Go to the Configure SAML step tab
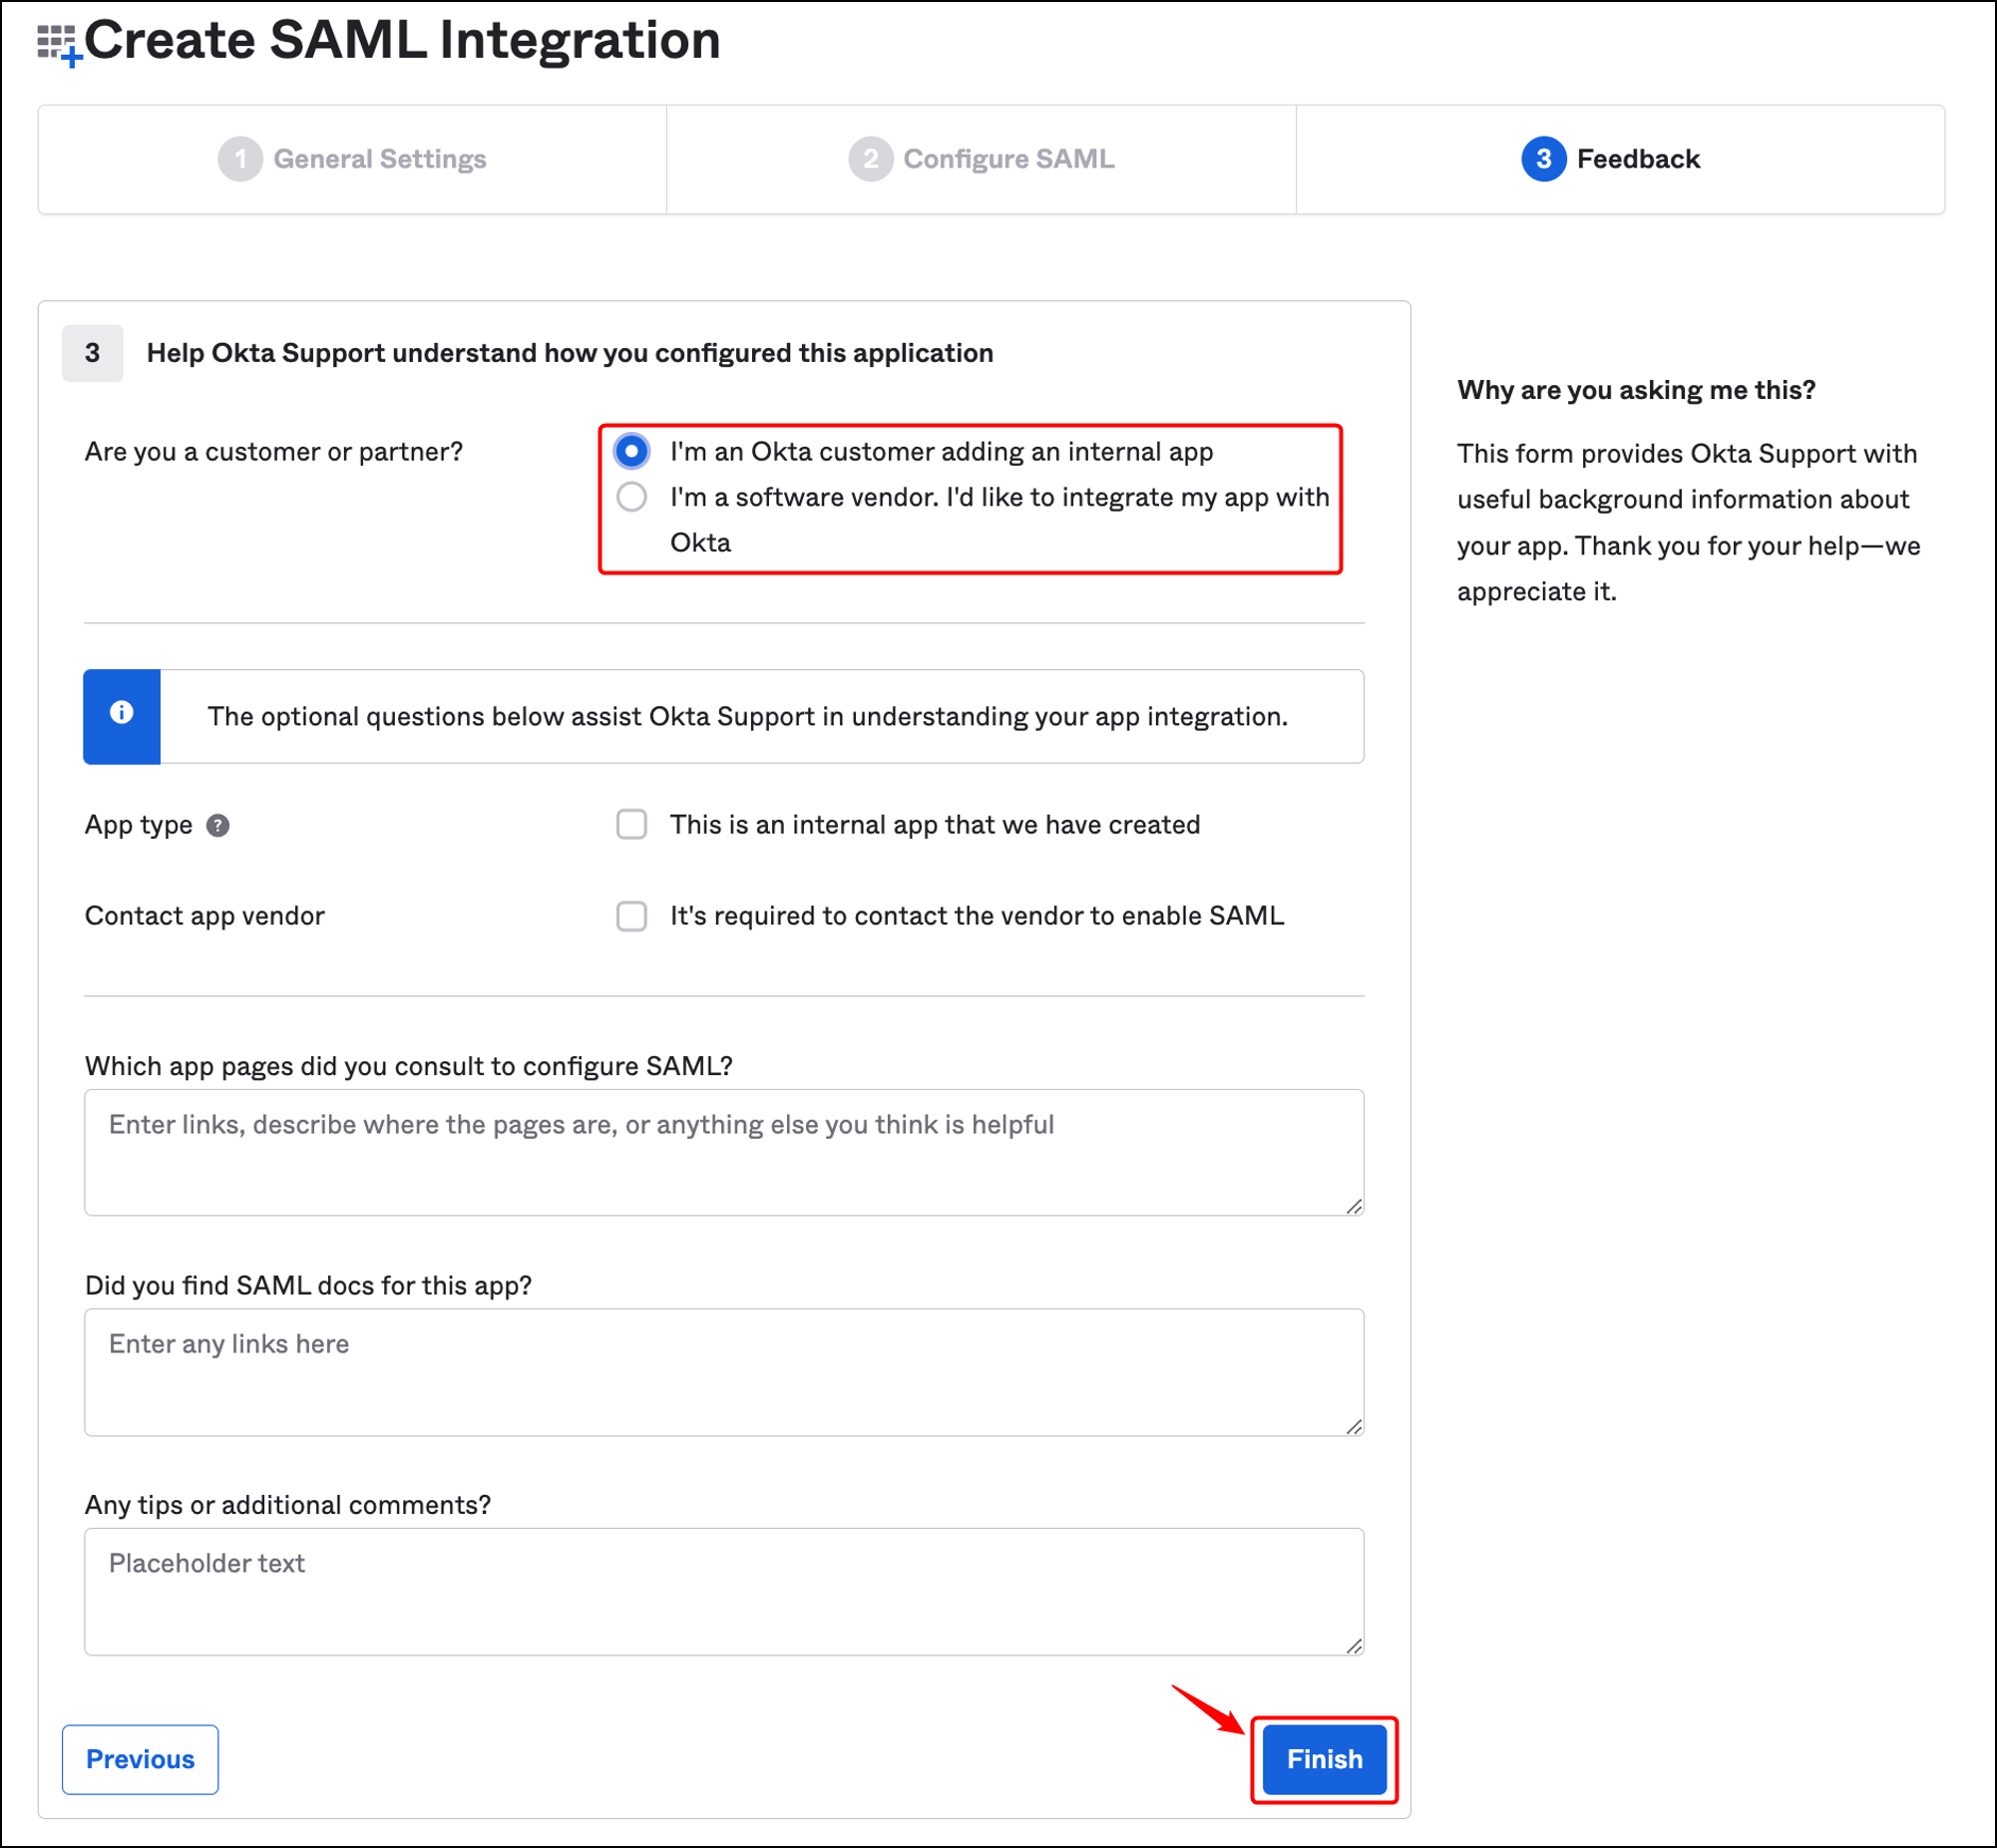Image resolution: width=1997 pixels, height=1848 pixels. click(x=982, y=159)
